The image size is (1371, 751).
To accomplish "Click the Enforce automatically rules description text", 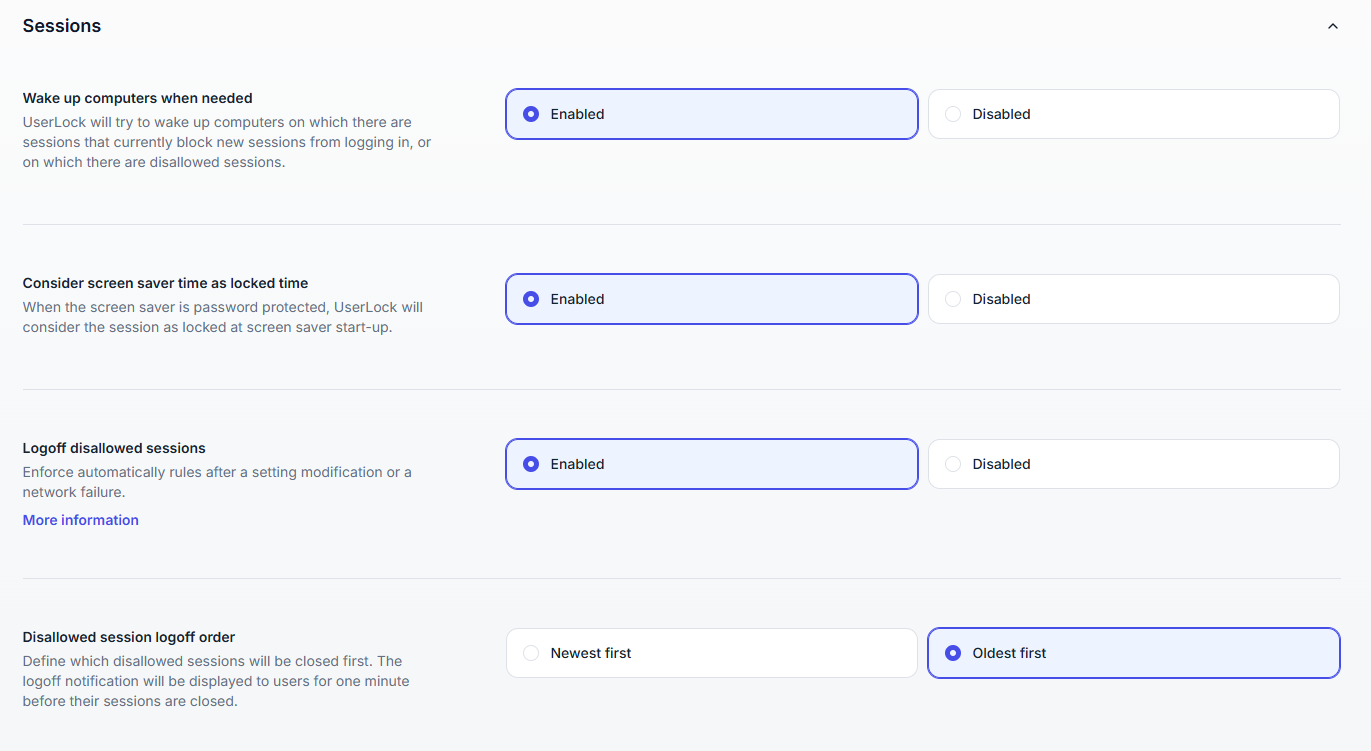I will click(x=217, y=481).
